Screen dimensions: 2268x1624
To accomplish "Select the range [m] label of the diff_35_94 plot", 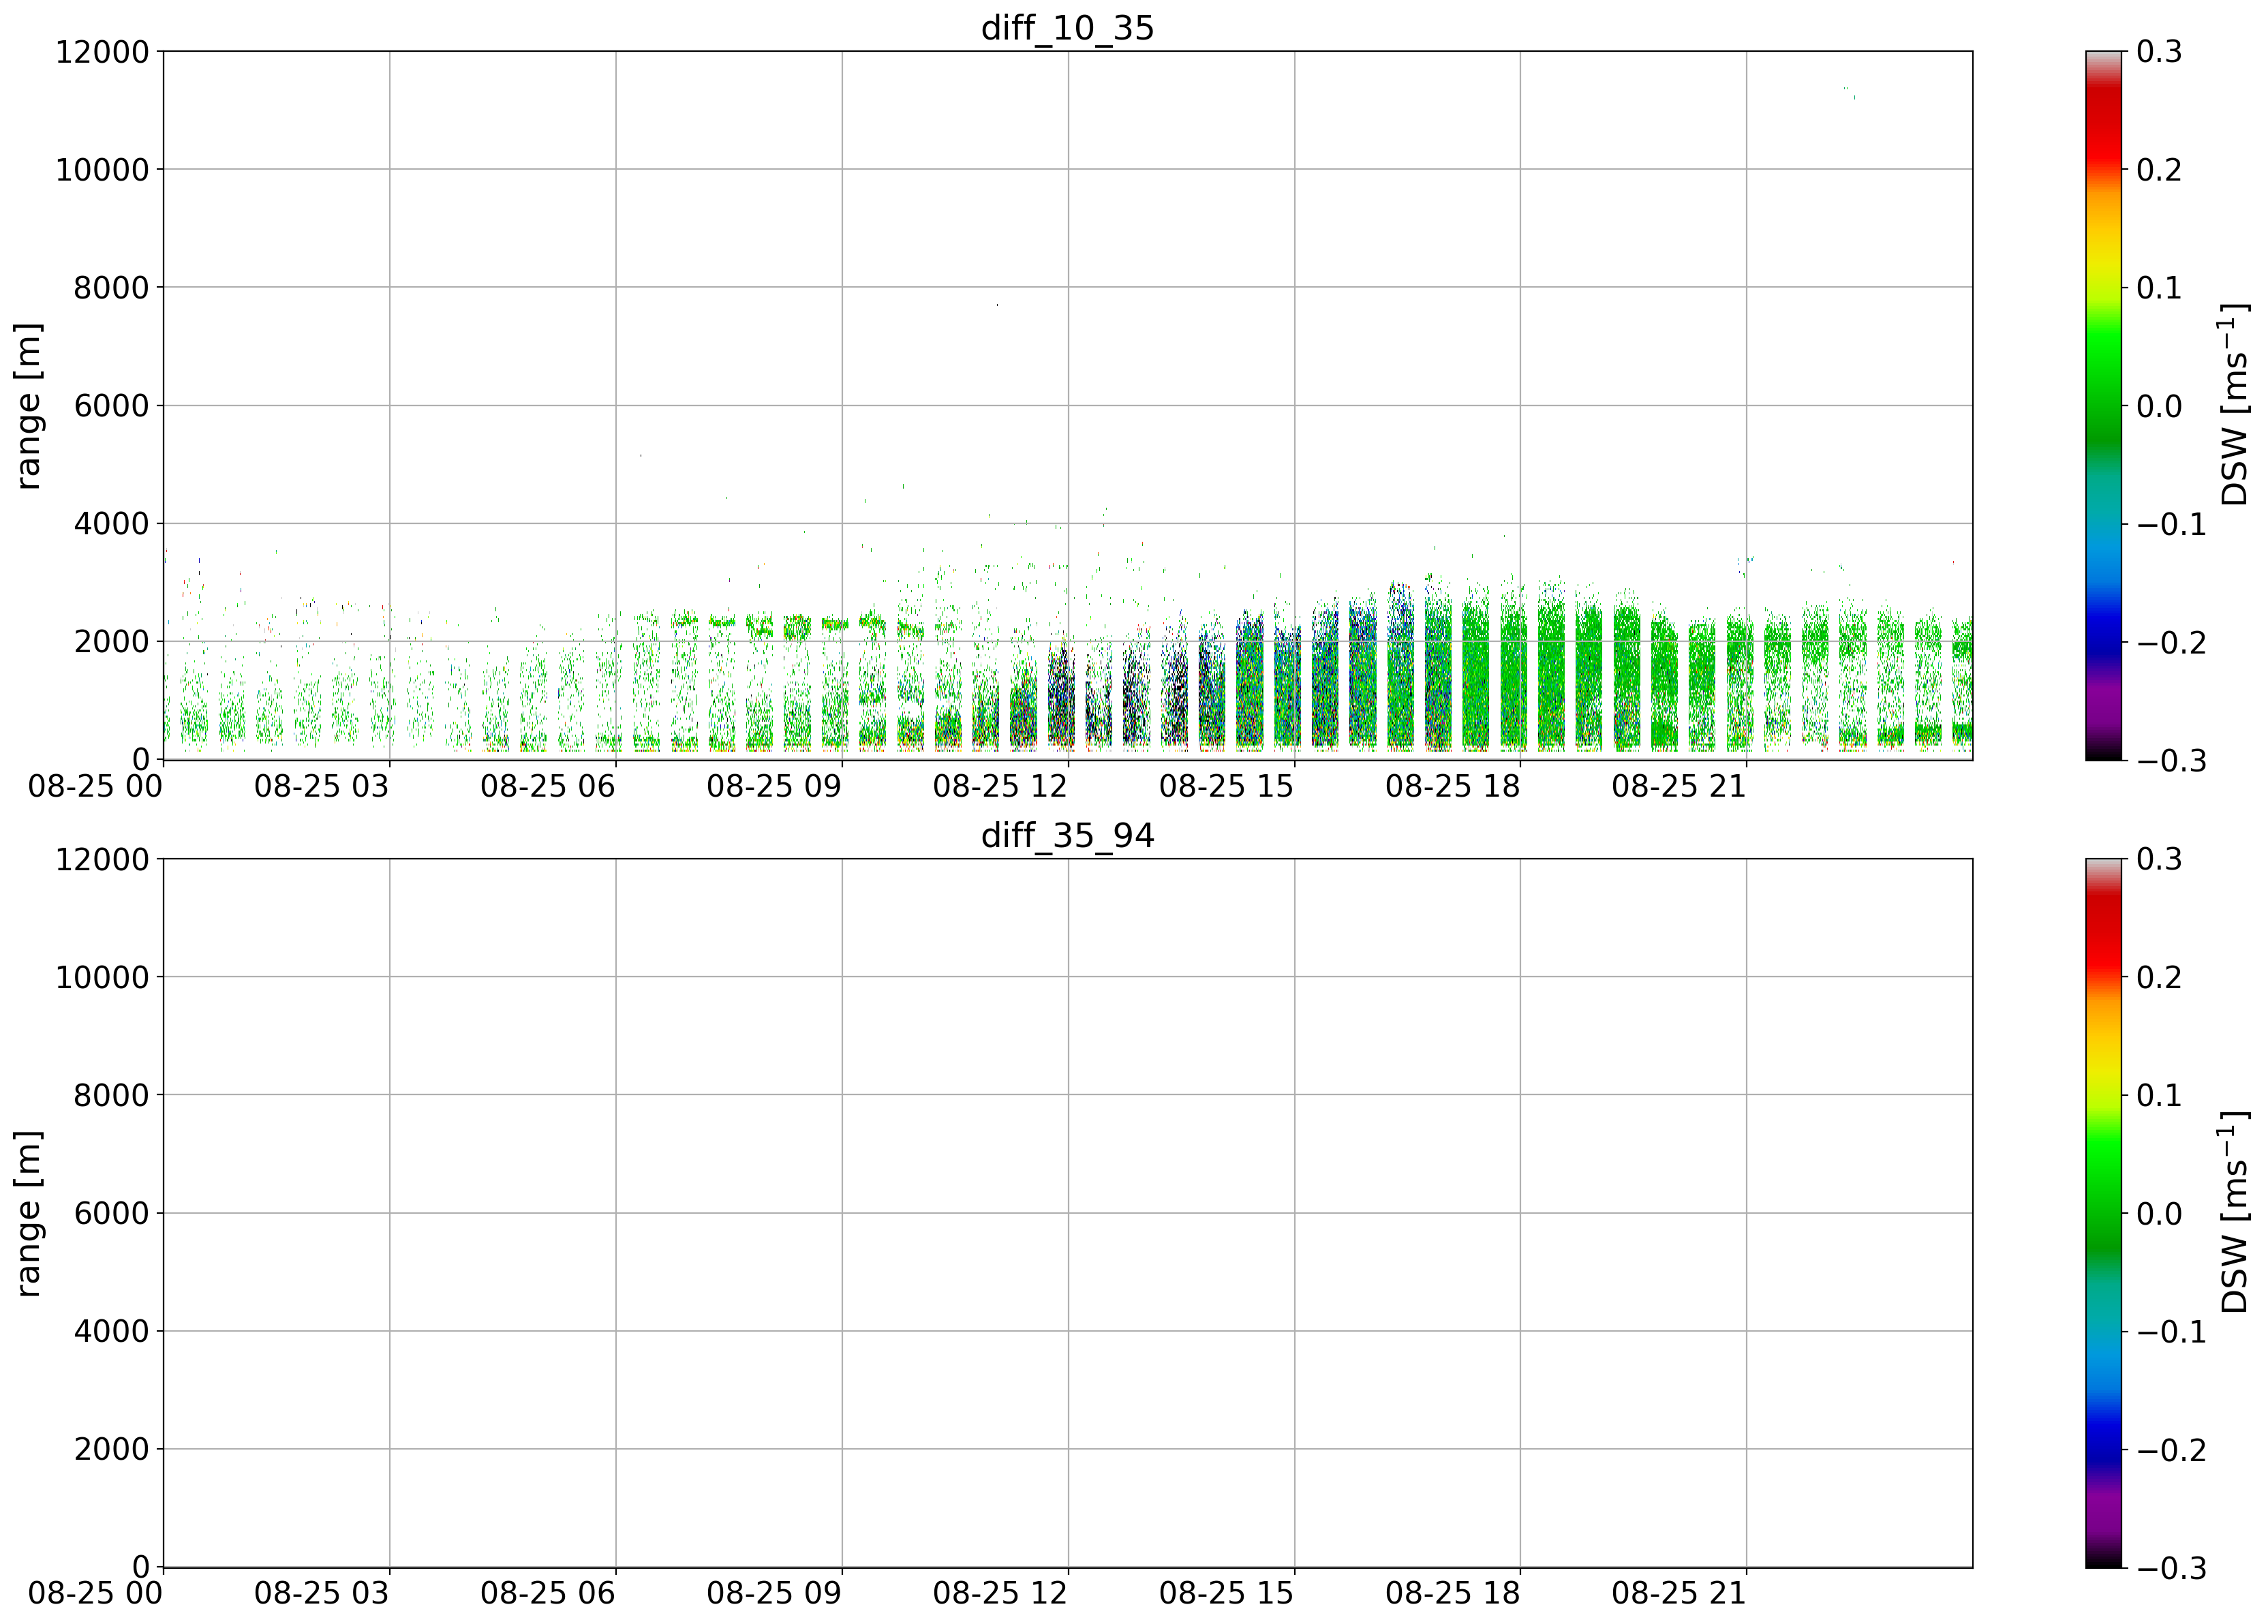I will (29, 1214).
